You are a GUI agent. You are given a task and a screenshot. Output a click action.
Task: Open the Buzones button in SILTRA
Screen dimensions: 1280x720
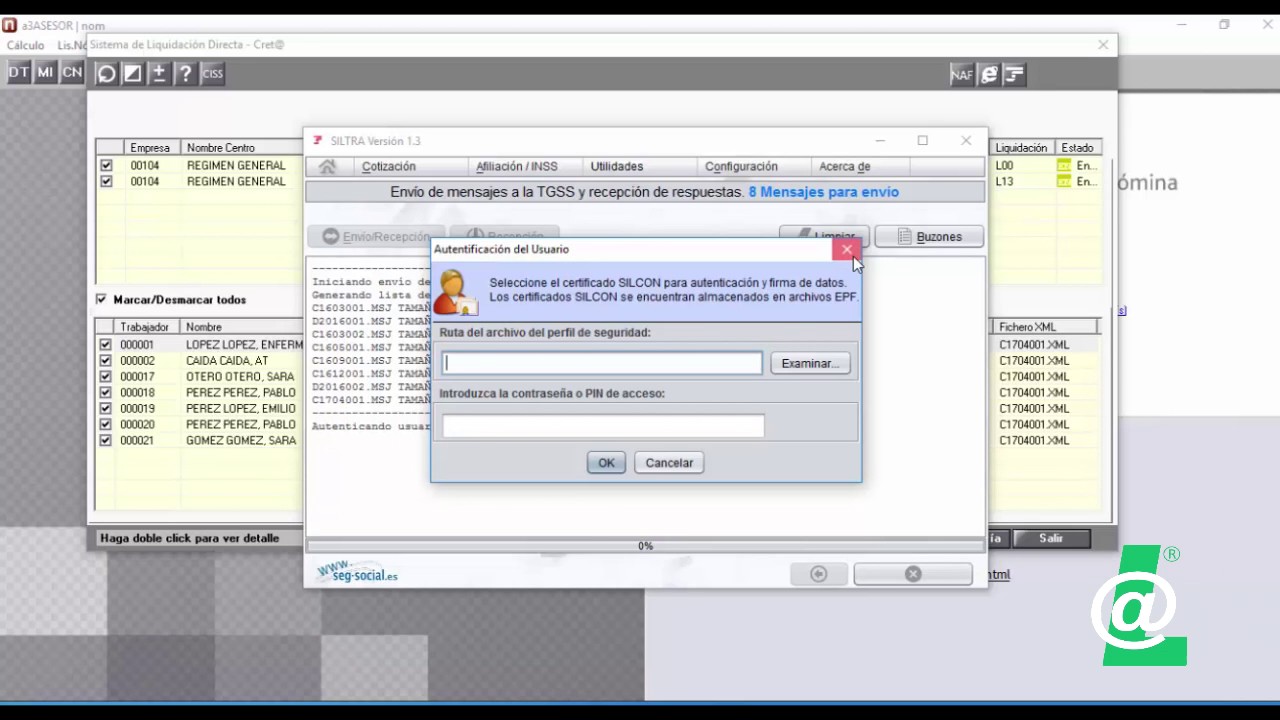pos(929,237)
